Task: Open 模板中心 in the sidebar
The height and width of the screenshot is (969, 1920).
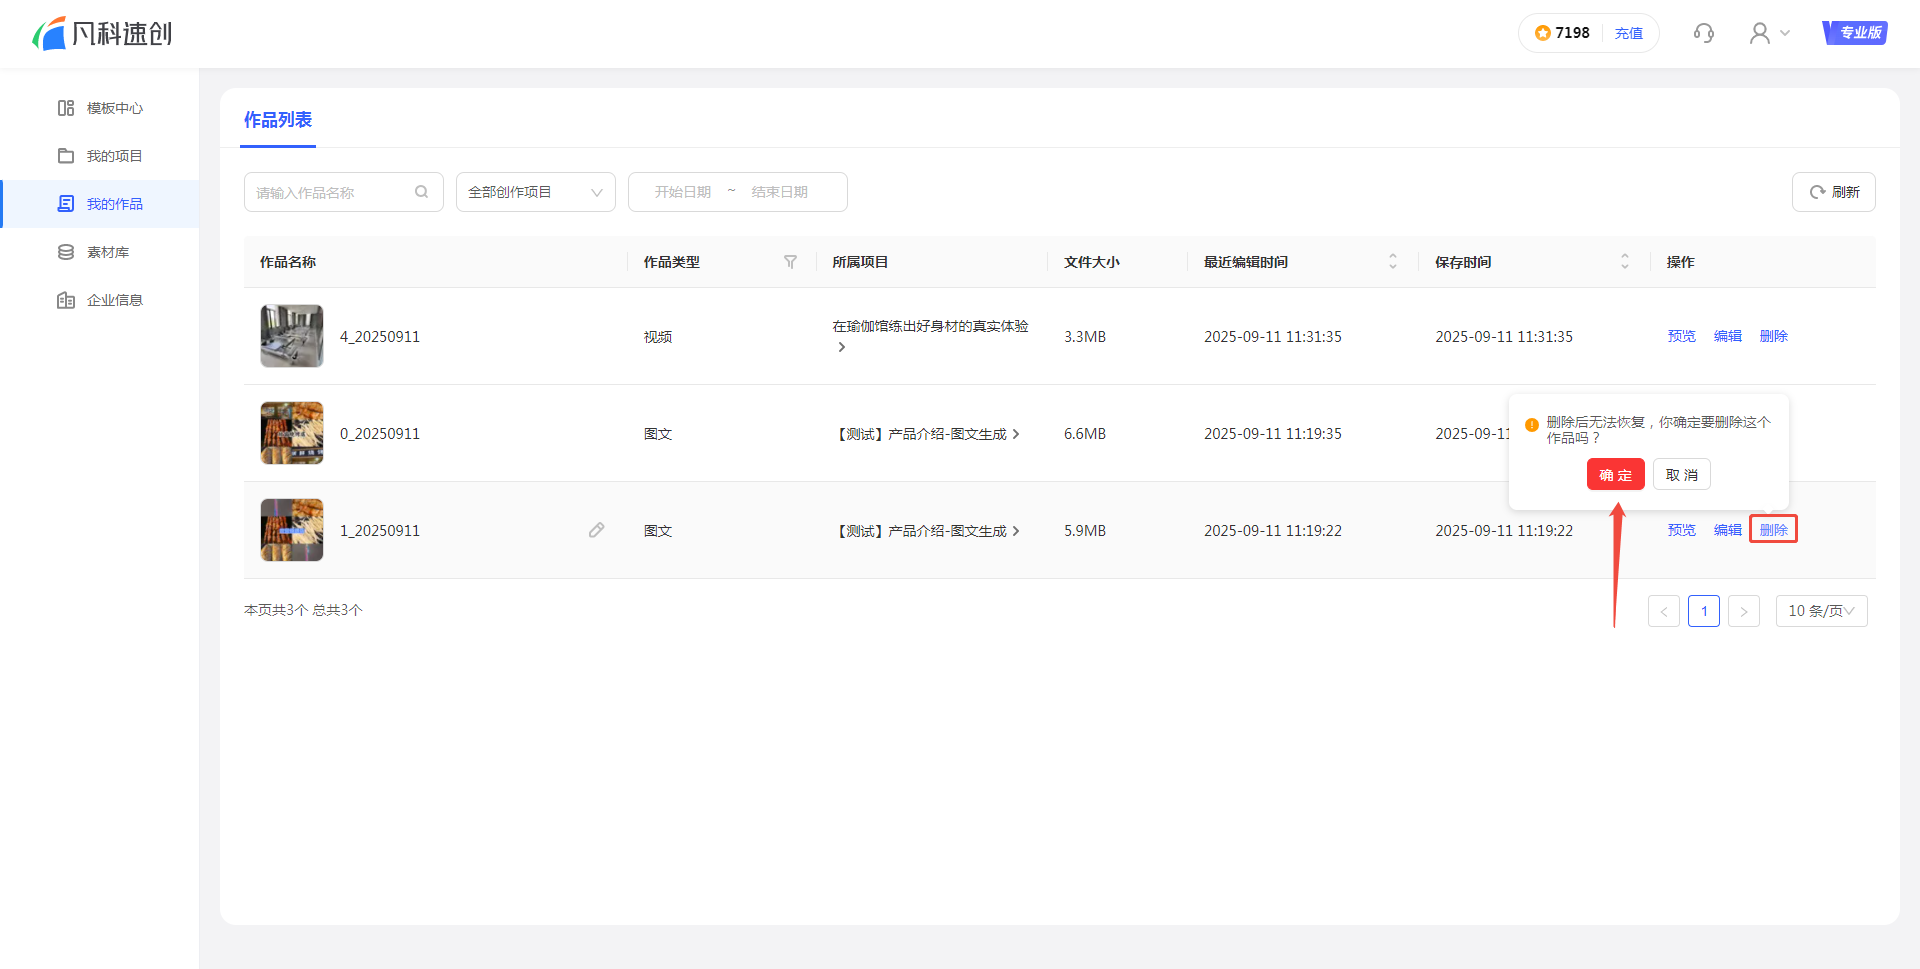Action: point(114,108)
